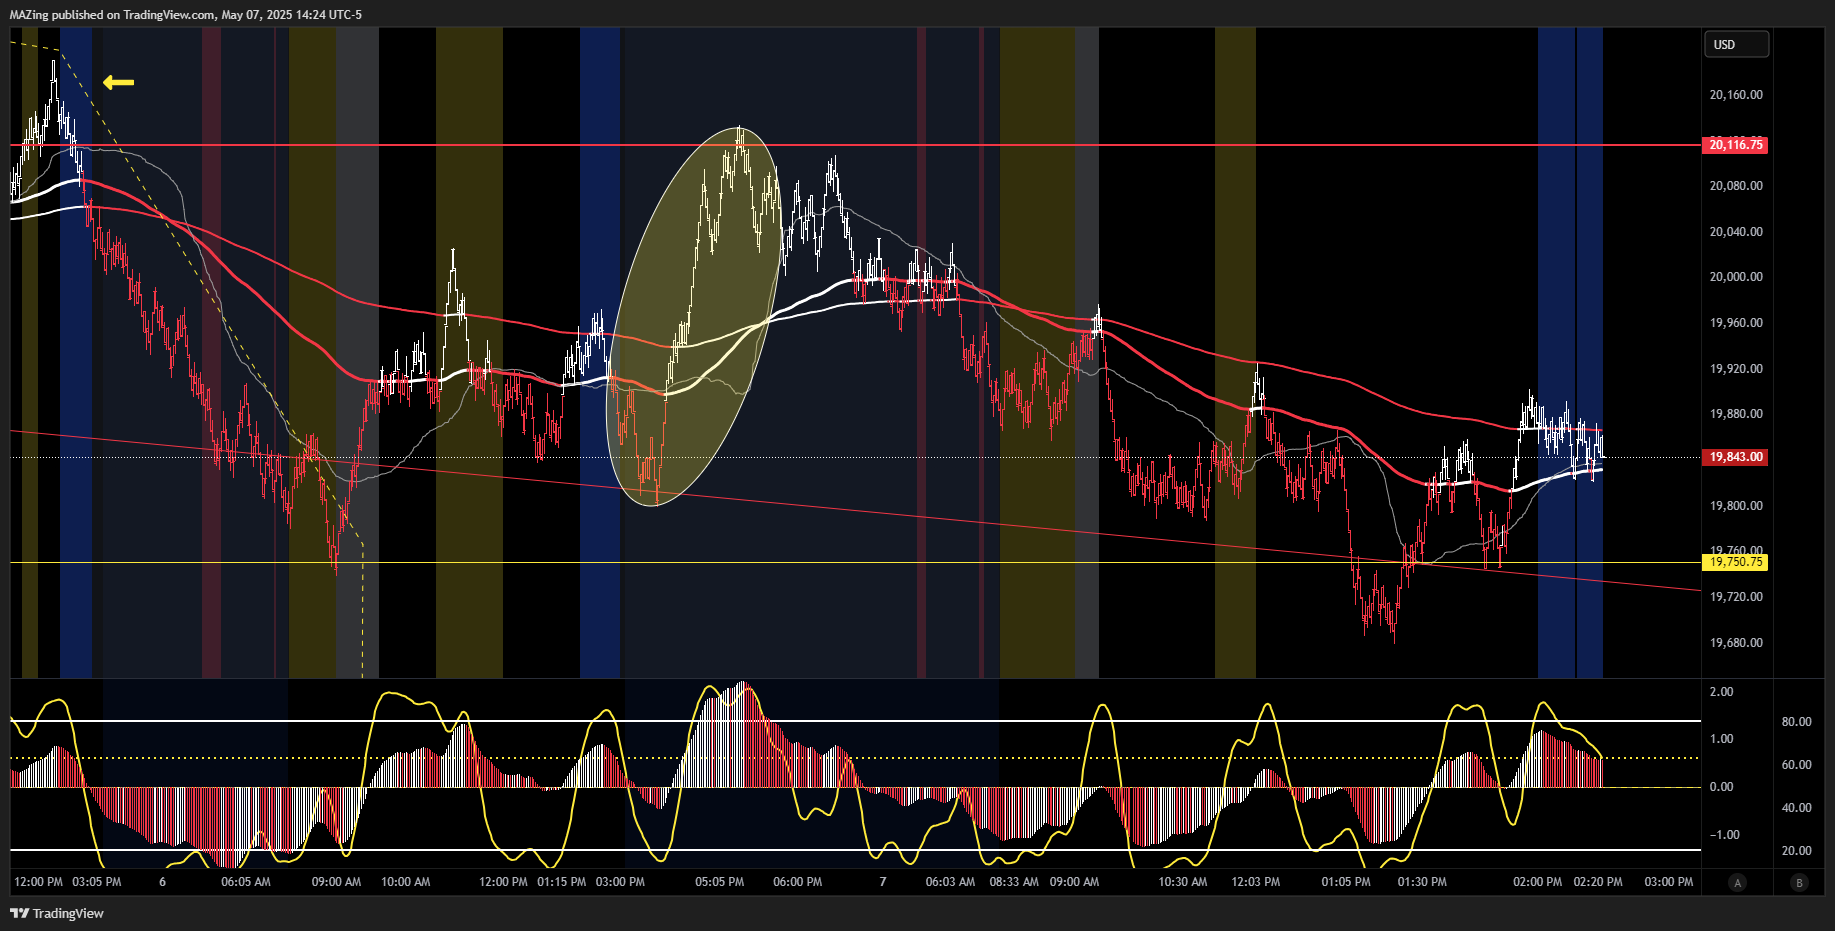
Task: Click the 40.00 oscillator scale value
Action: point(1797,808)
